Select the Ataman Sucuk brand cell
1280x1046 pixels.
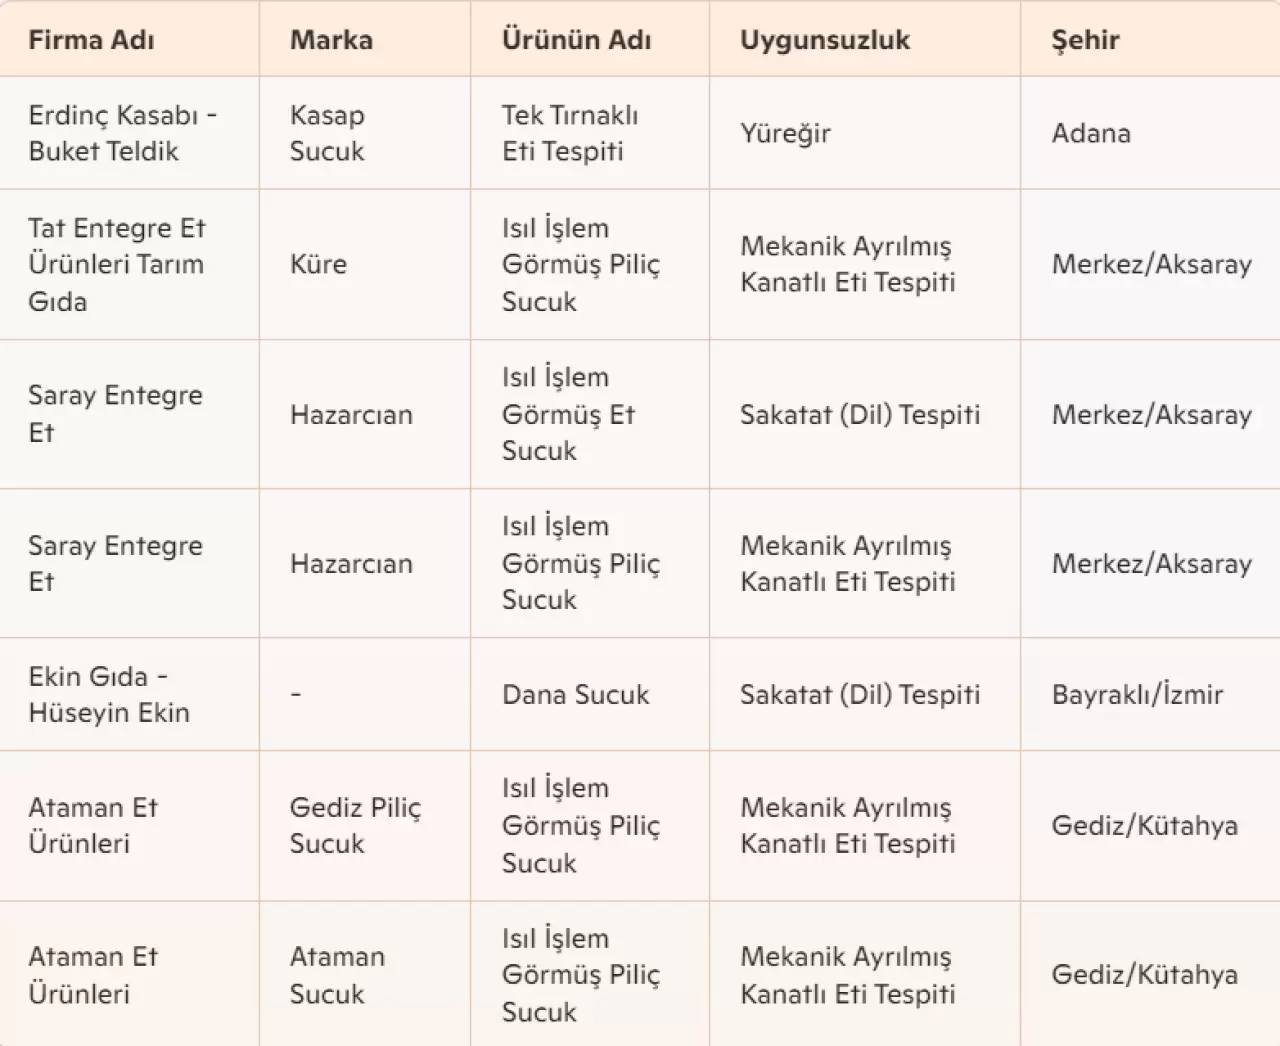337,975
